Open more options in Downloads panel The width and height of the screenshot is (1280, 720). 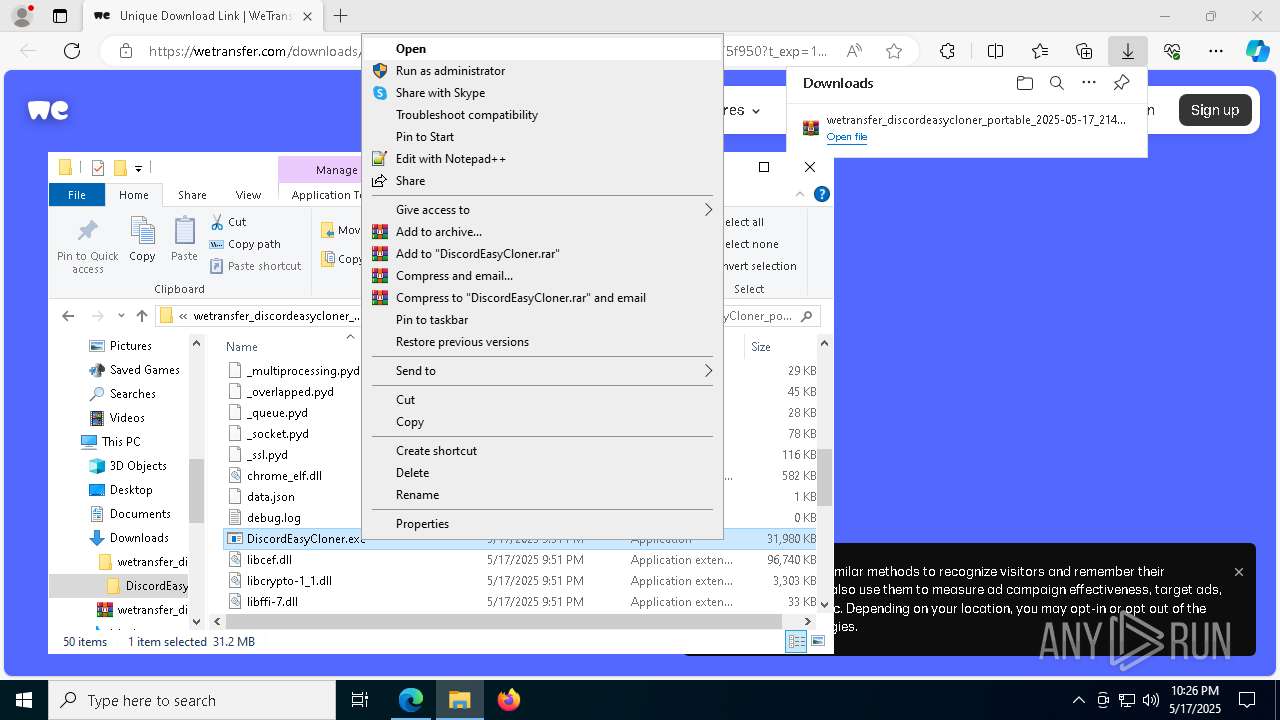[1089, 83]
